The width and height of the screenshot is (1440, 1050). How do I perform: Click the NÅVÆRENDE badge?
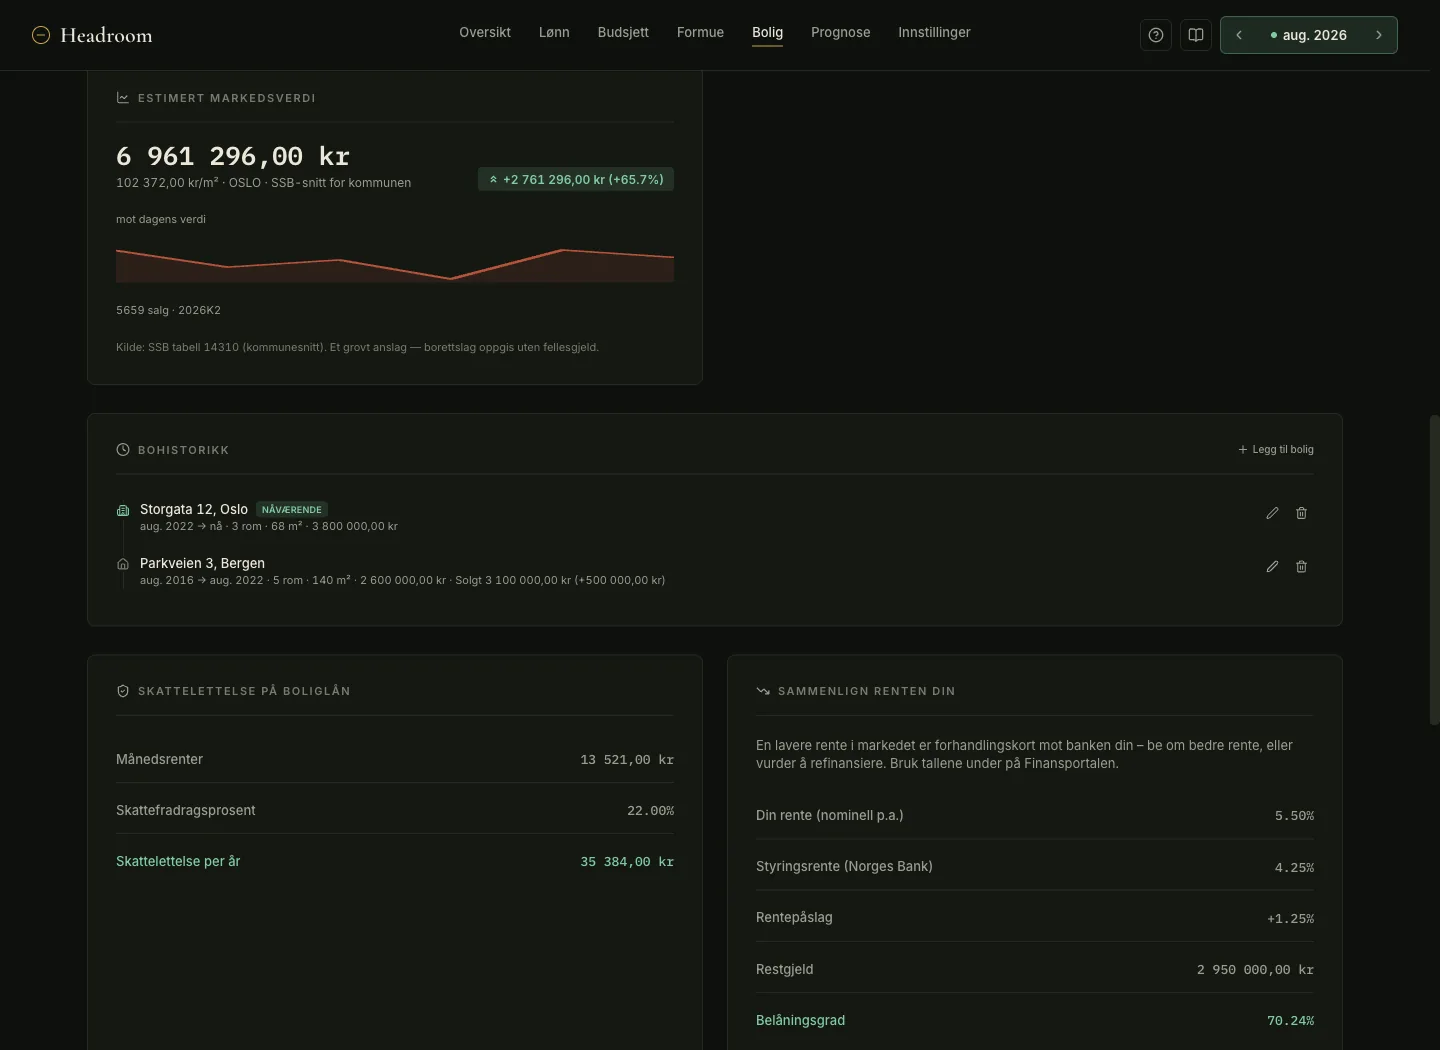click(x=292, y=510)
